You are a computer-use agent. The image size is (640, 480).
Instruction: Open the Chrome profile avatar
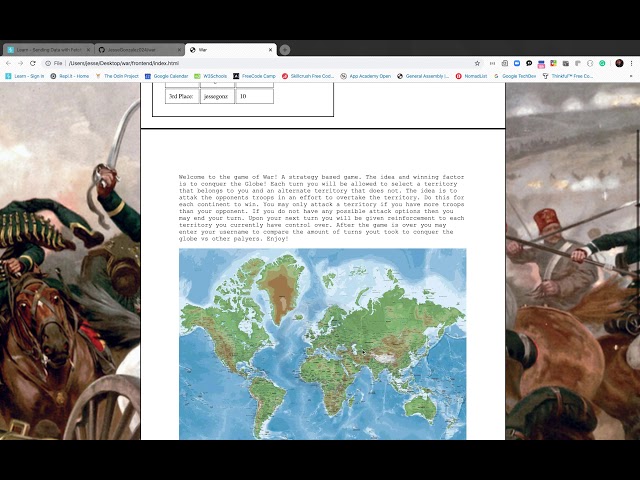tap(619, 63)
